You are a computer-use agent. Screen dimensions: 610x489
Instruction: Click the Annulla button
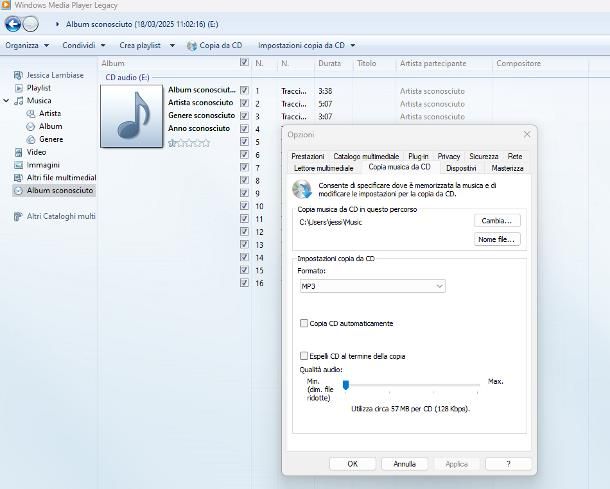click(x=405, y=464)
